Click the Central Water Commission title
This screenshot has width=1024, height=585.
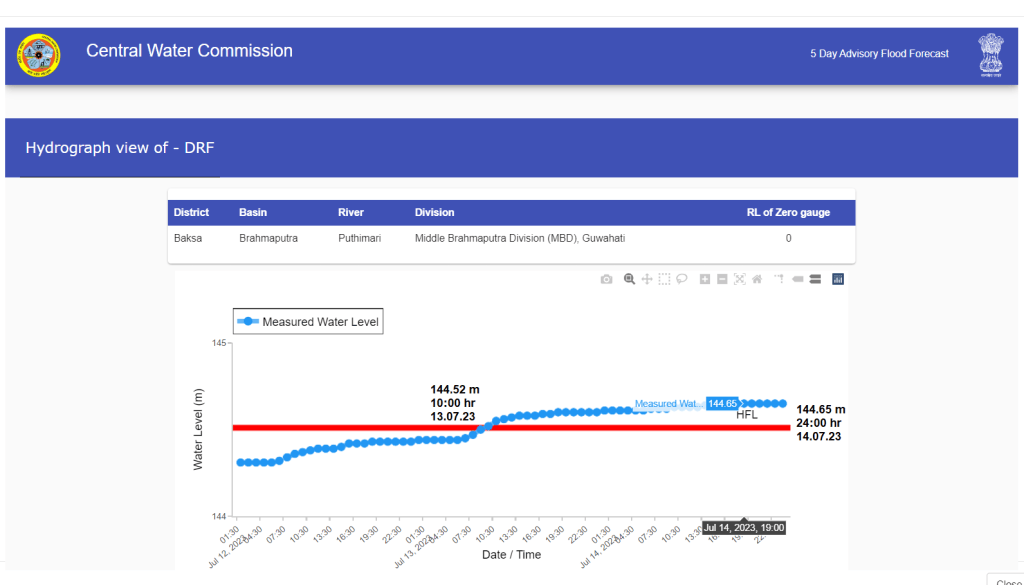pyautogui.click(x=189, y=51)
